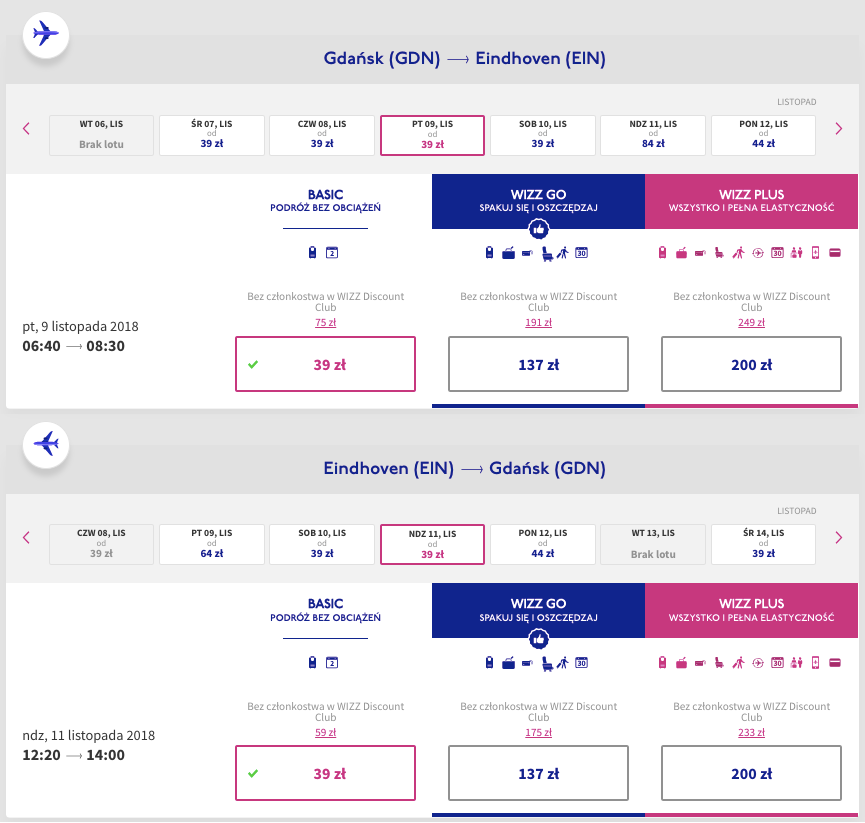The height and width of the screenshot is (823, 865).
Task: Show earlier outbound dates with left arrow
Action: point(26,128)
